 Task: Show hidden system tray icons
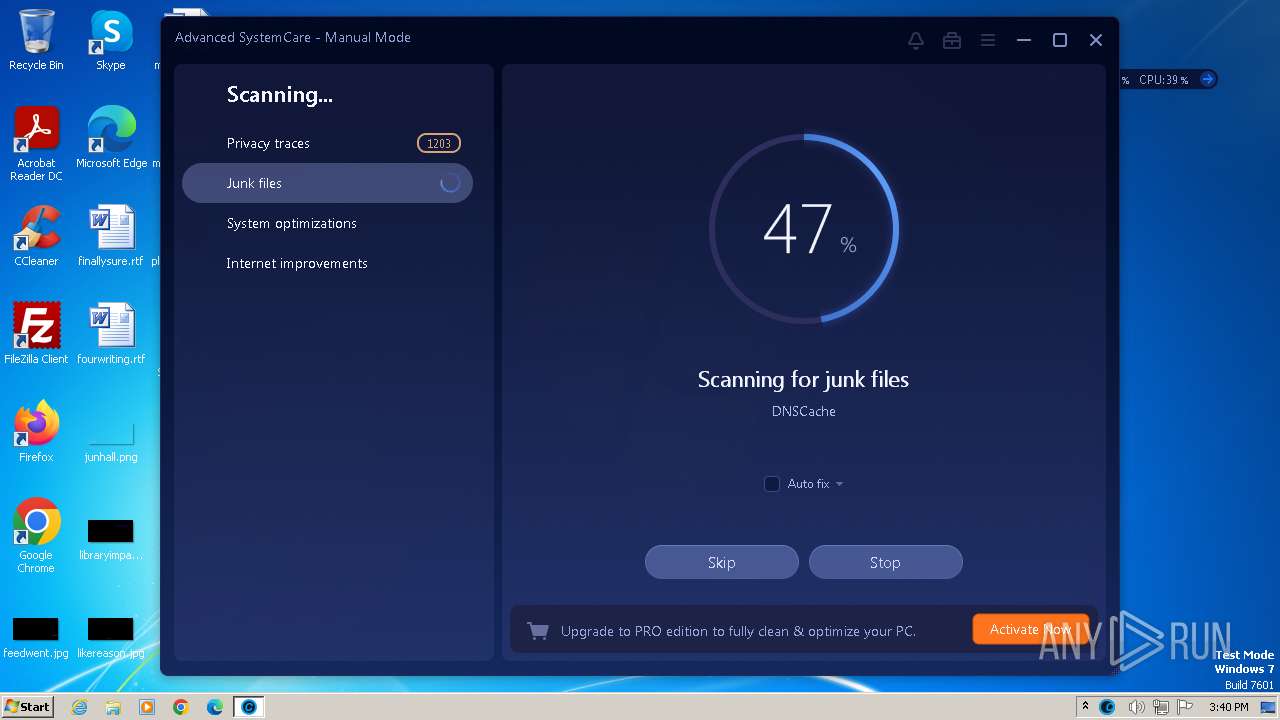(1085, 707)
